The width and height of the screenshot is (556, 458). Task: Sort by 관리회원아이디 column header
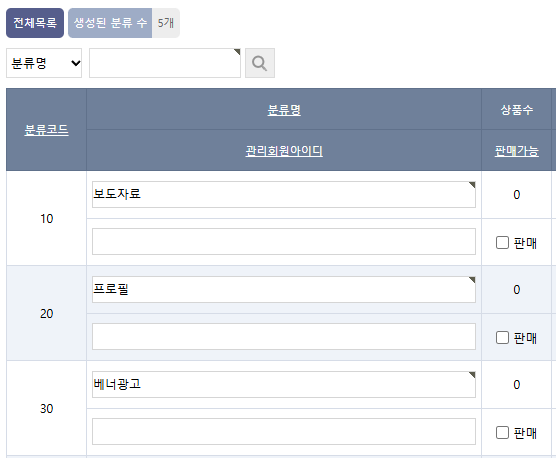(x=284, y=151)
